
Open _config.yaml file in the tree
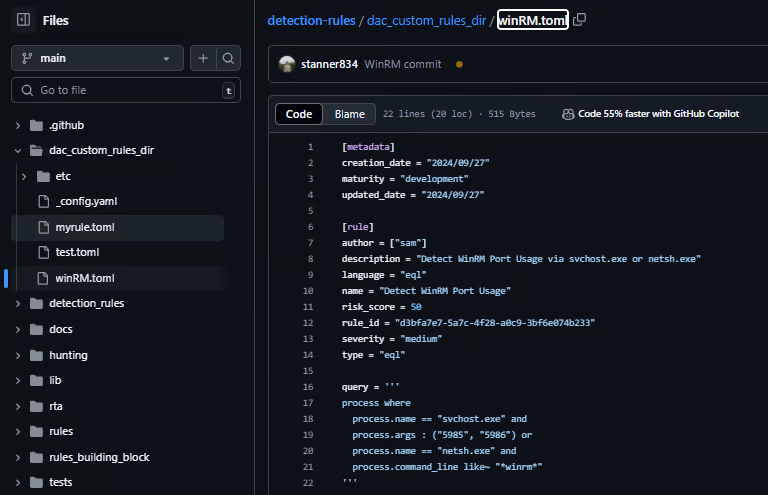pyautogui.click(x=86, y=201)
